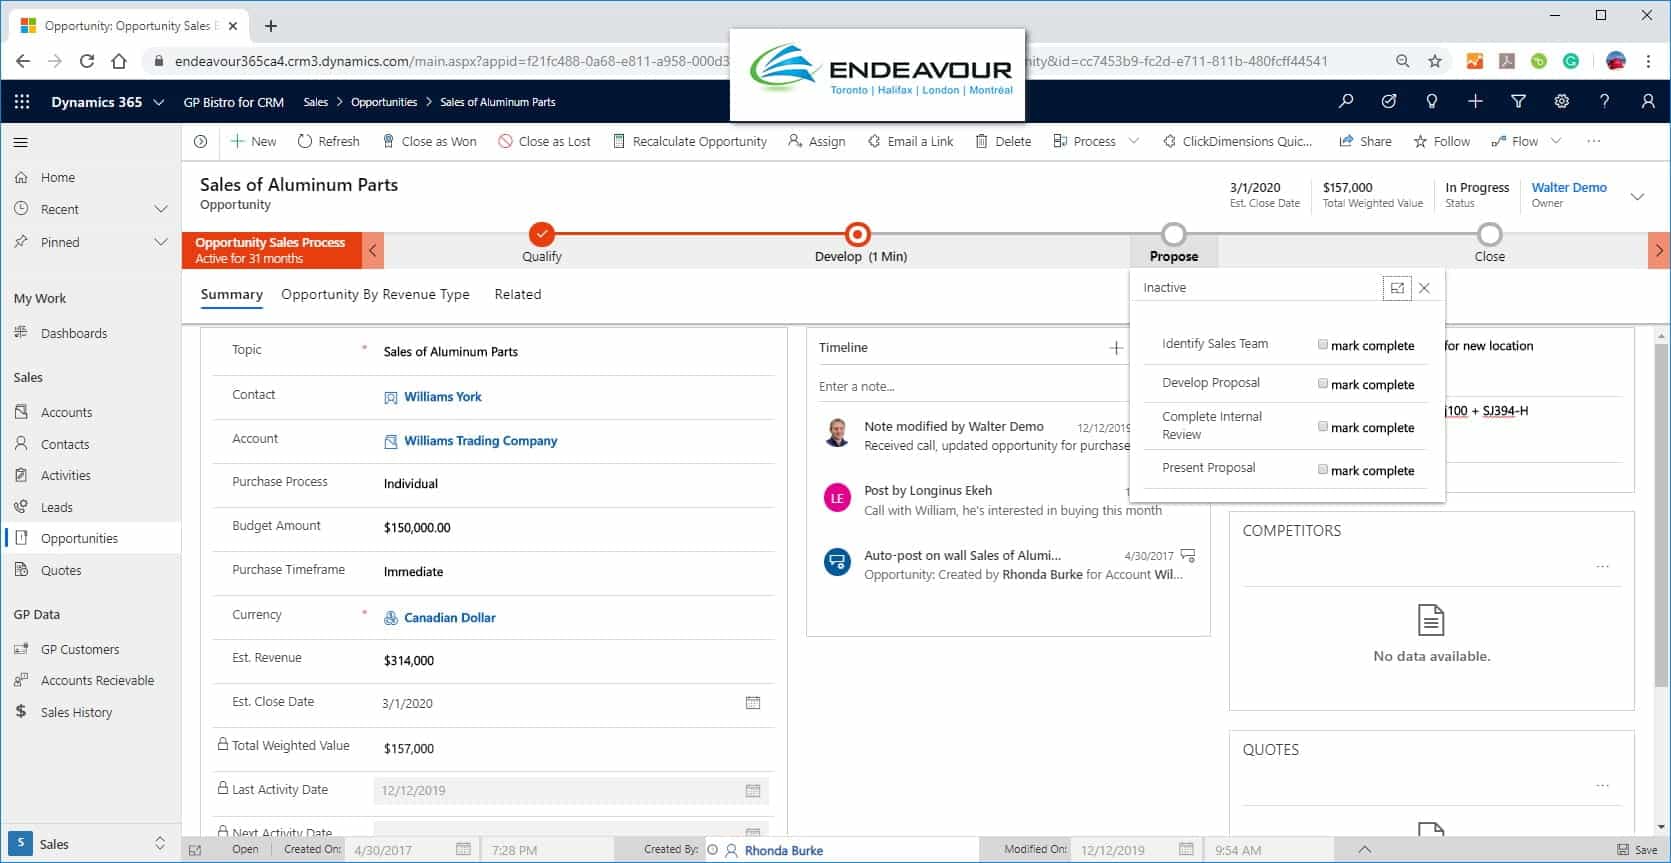Expand the Pinned section chevron

[160, 242]
